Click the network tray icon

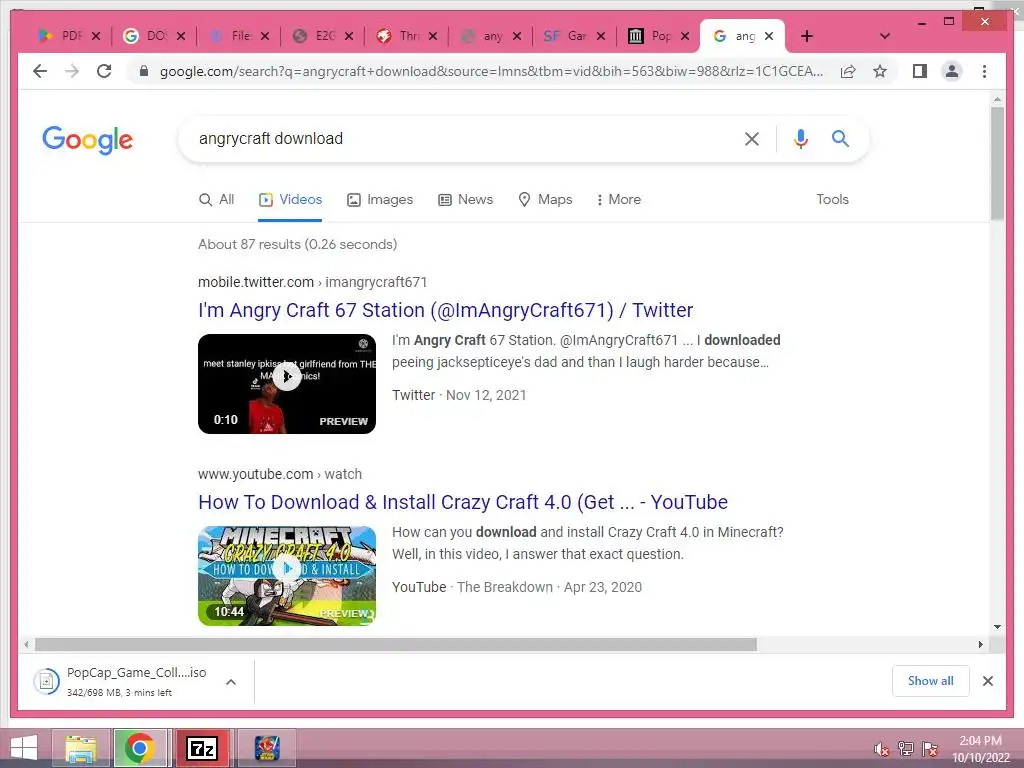tap(905, 749)
